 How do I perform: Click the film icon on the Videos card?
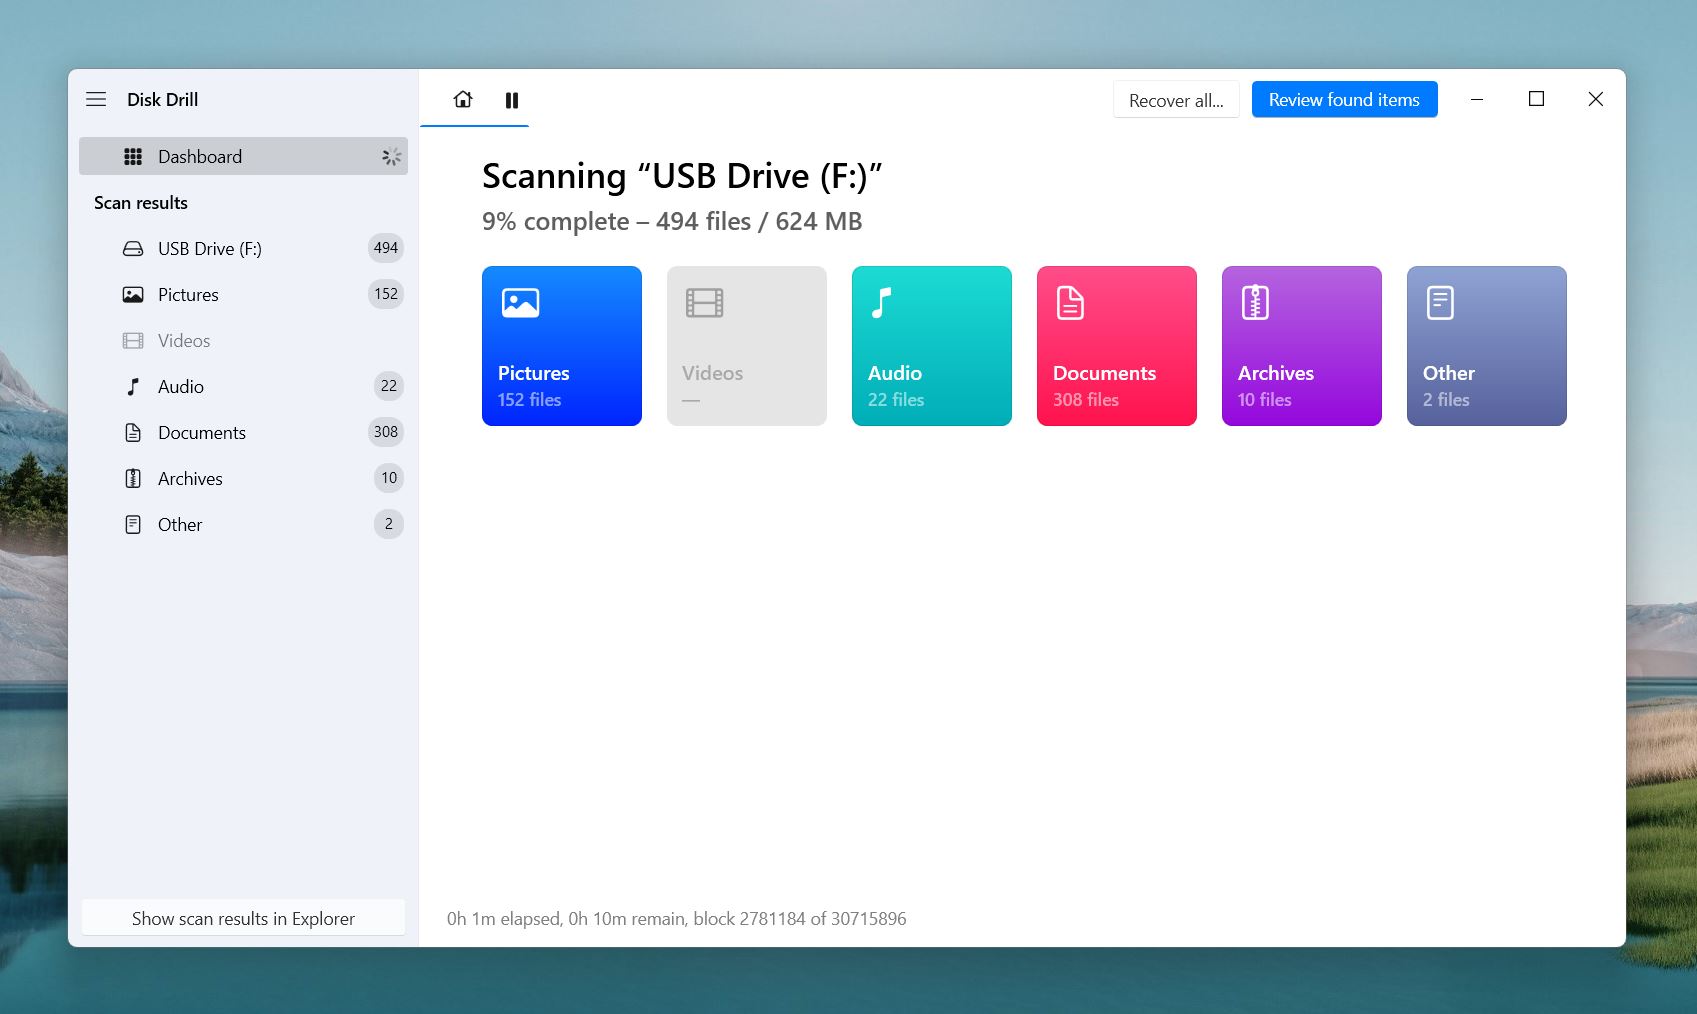(x=705, y=302)
